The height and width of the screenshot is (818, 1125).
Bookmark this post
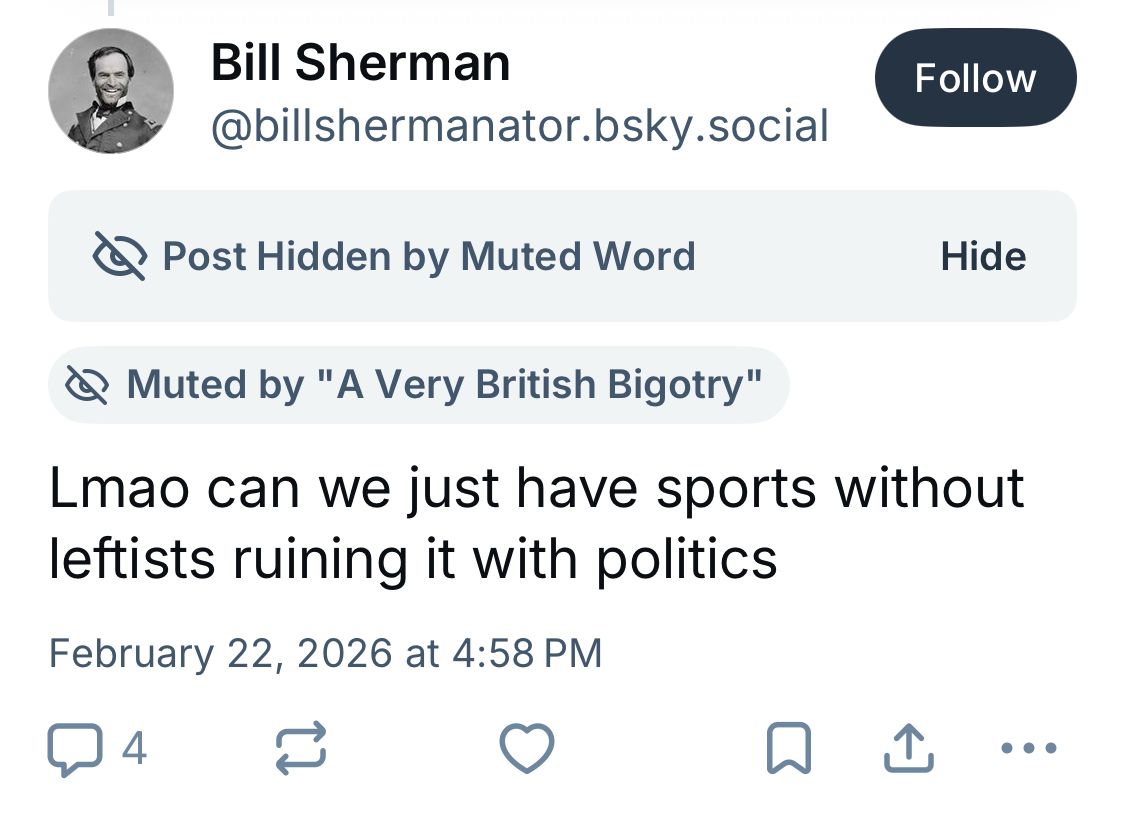pyautogui.click(x=788, y=750)
